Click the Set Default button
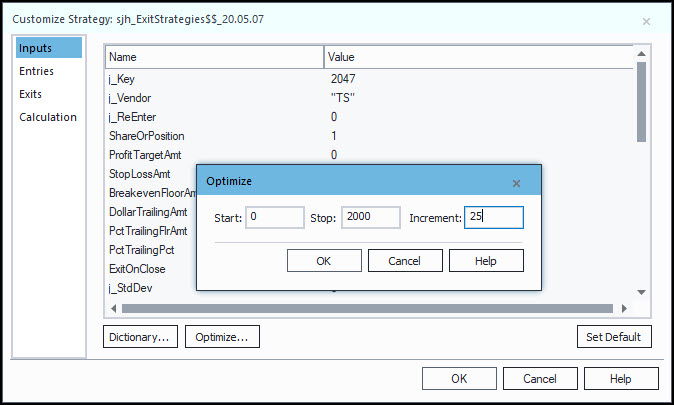 coord(614,337)
